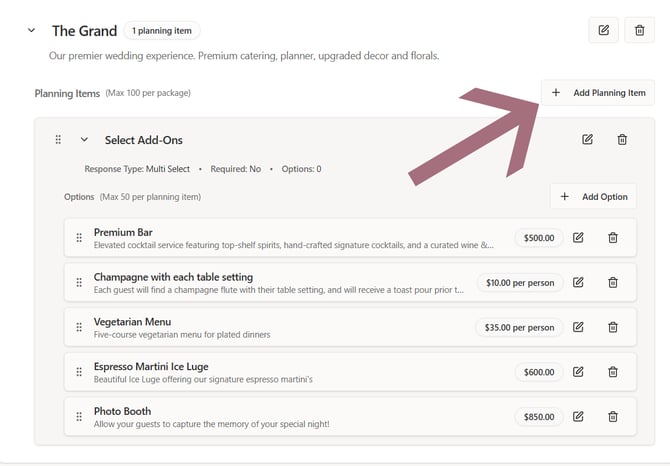Edit the Select Add-Ons planning item
This screenshot has height=466, width=670.
[x=587, y=140]
